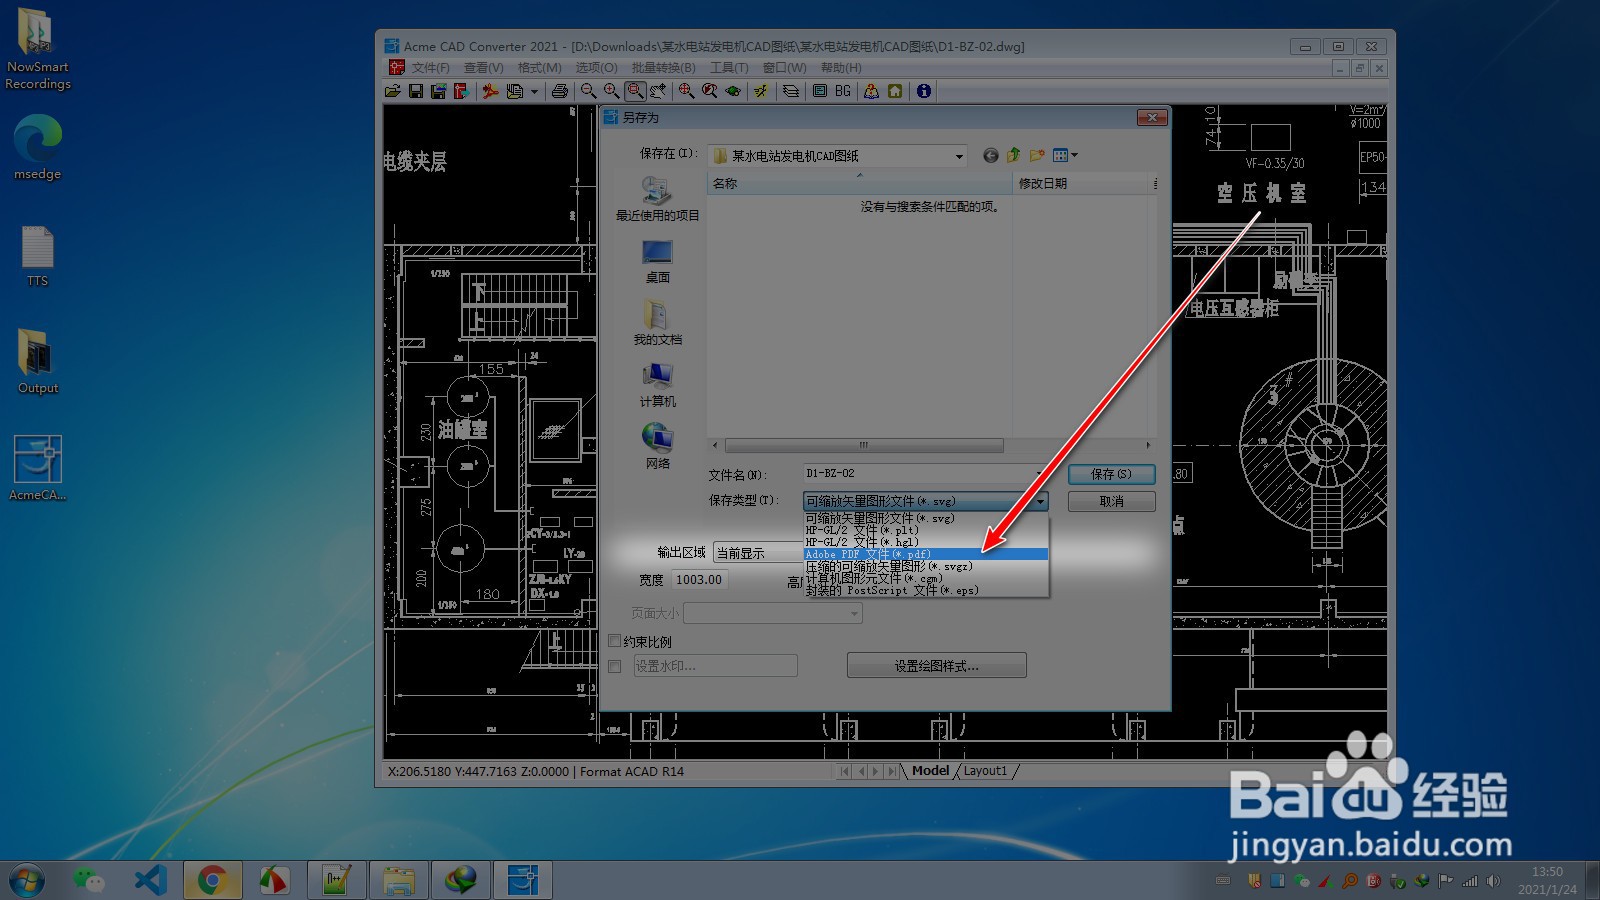Image resolution: width=1600 pixels, height=900 pixels.
Task: Switch to the Layout1 tab
Action: 985,771
